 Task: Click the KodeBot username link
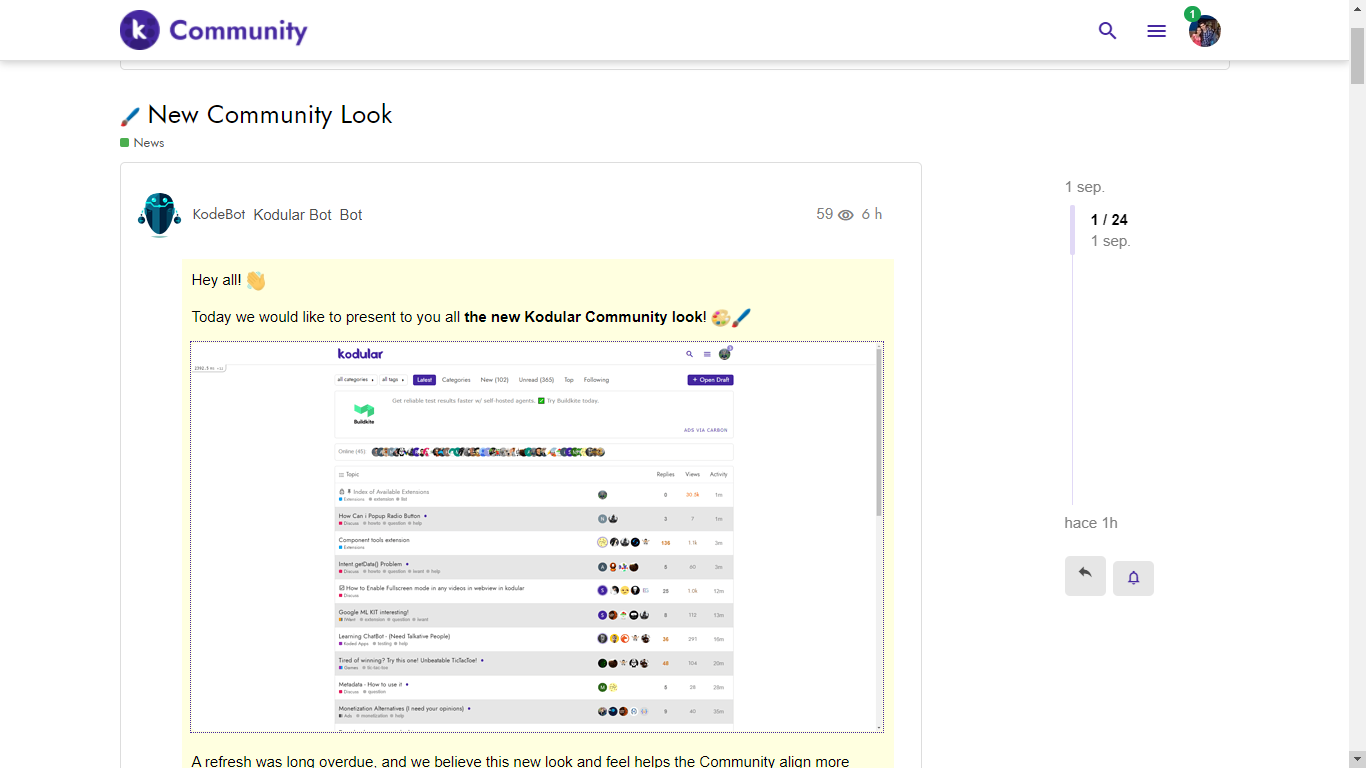click(x=219, y=215)
